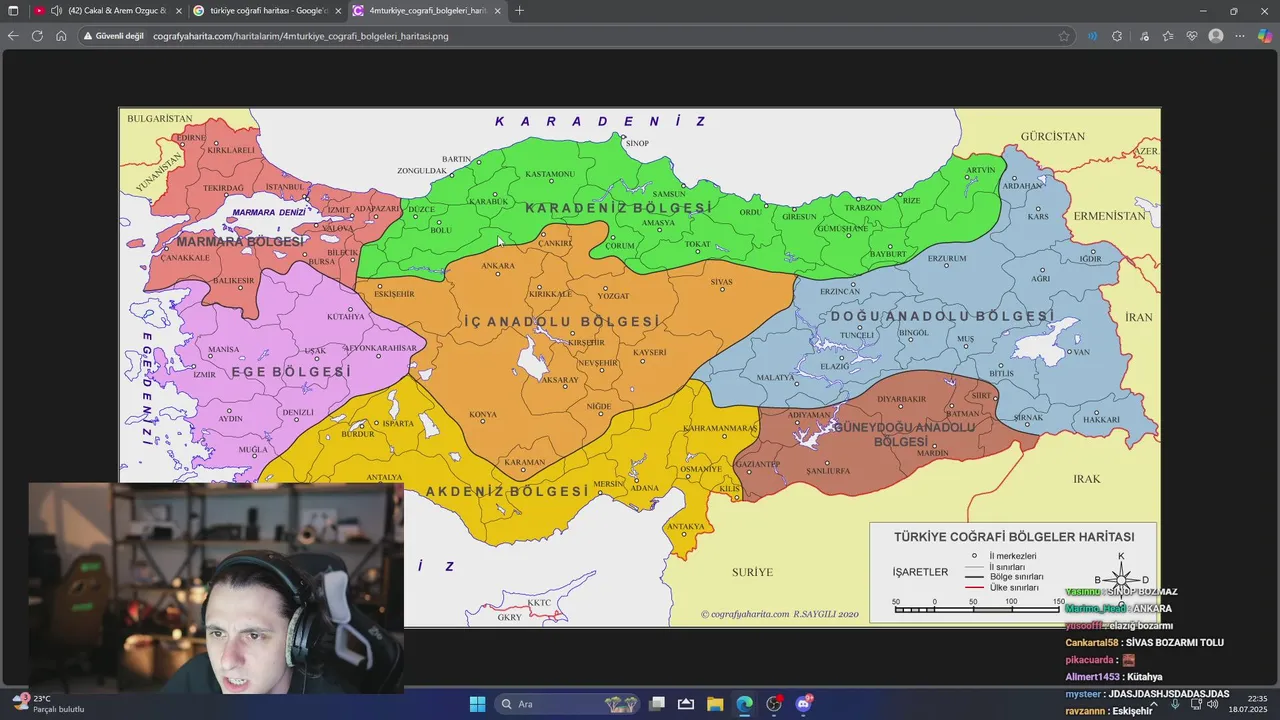Open a new browser tab
Viewport: 1280px width, 720px height.
click(x=519, y=11)
